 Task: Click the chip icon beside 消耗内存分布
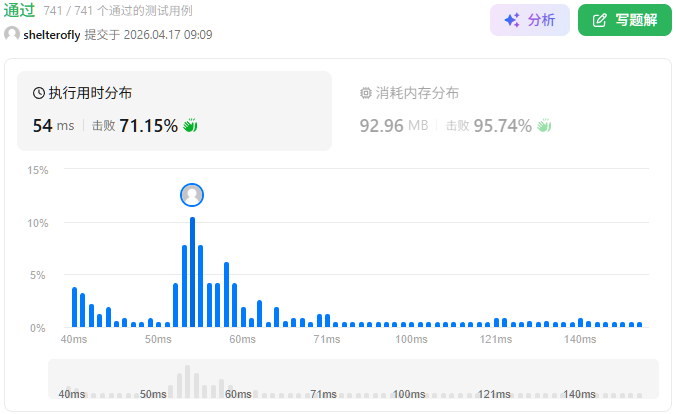[x=365, y=93]
